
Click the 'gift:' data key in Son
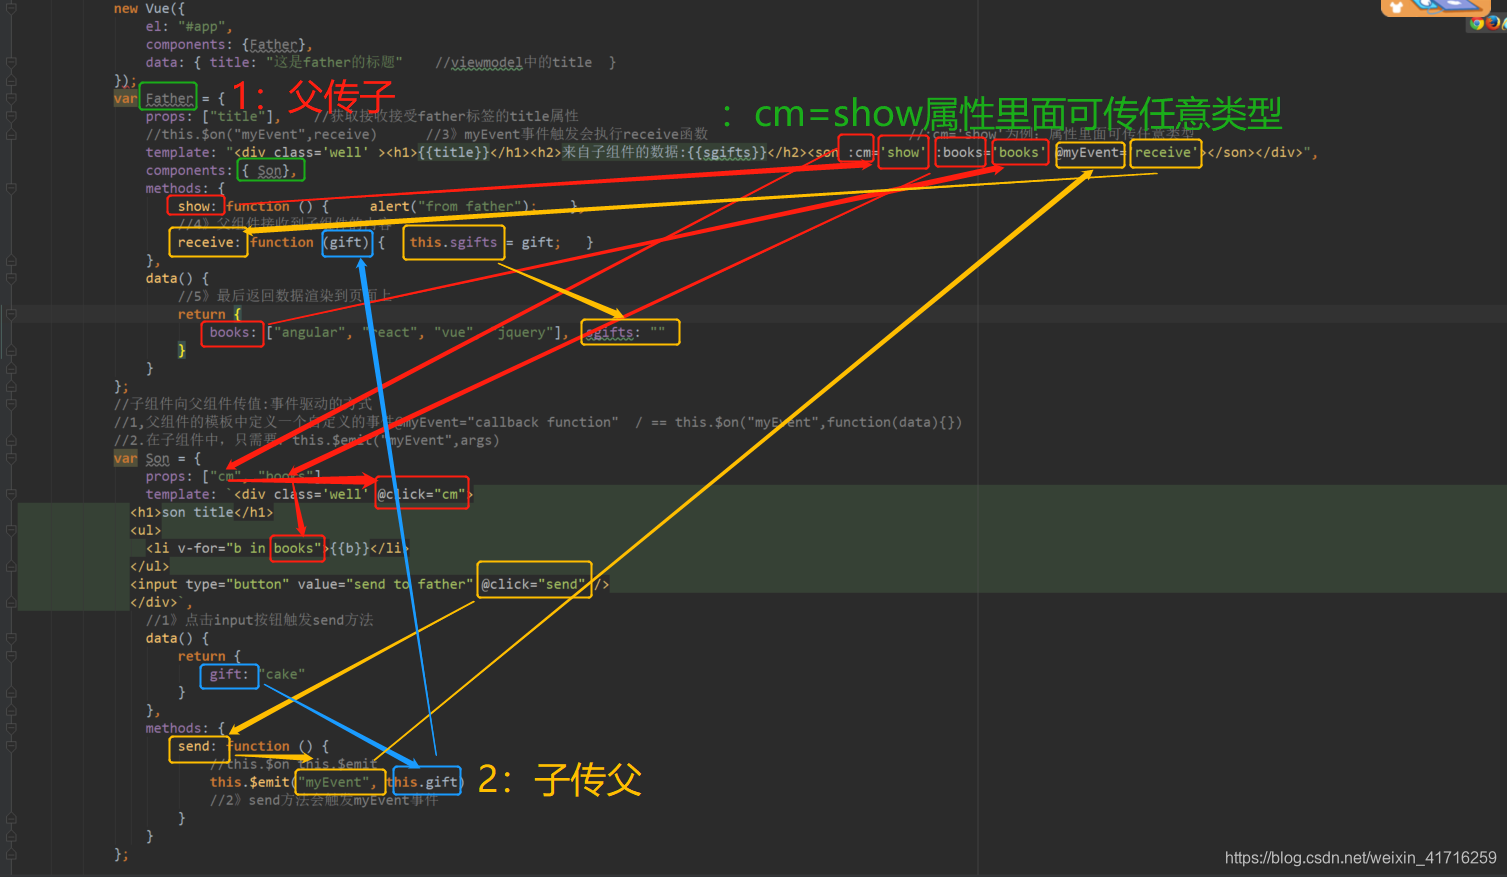pos(229,674)
